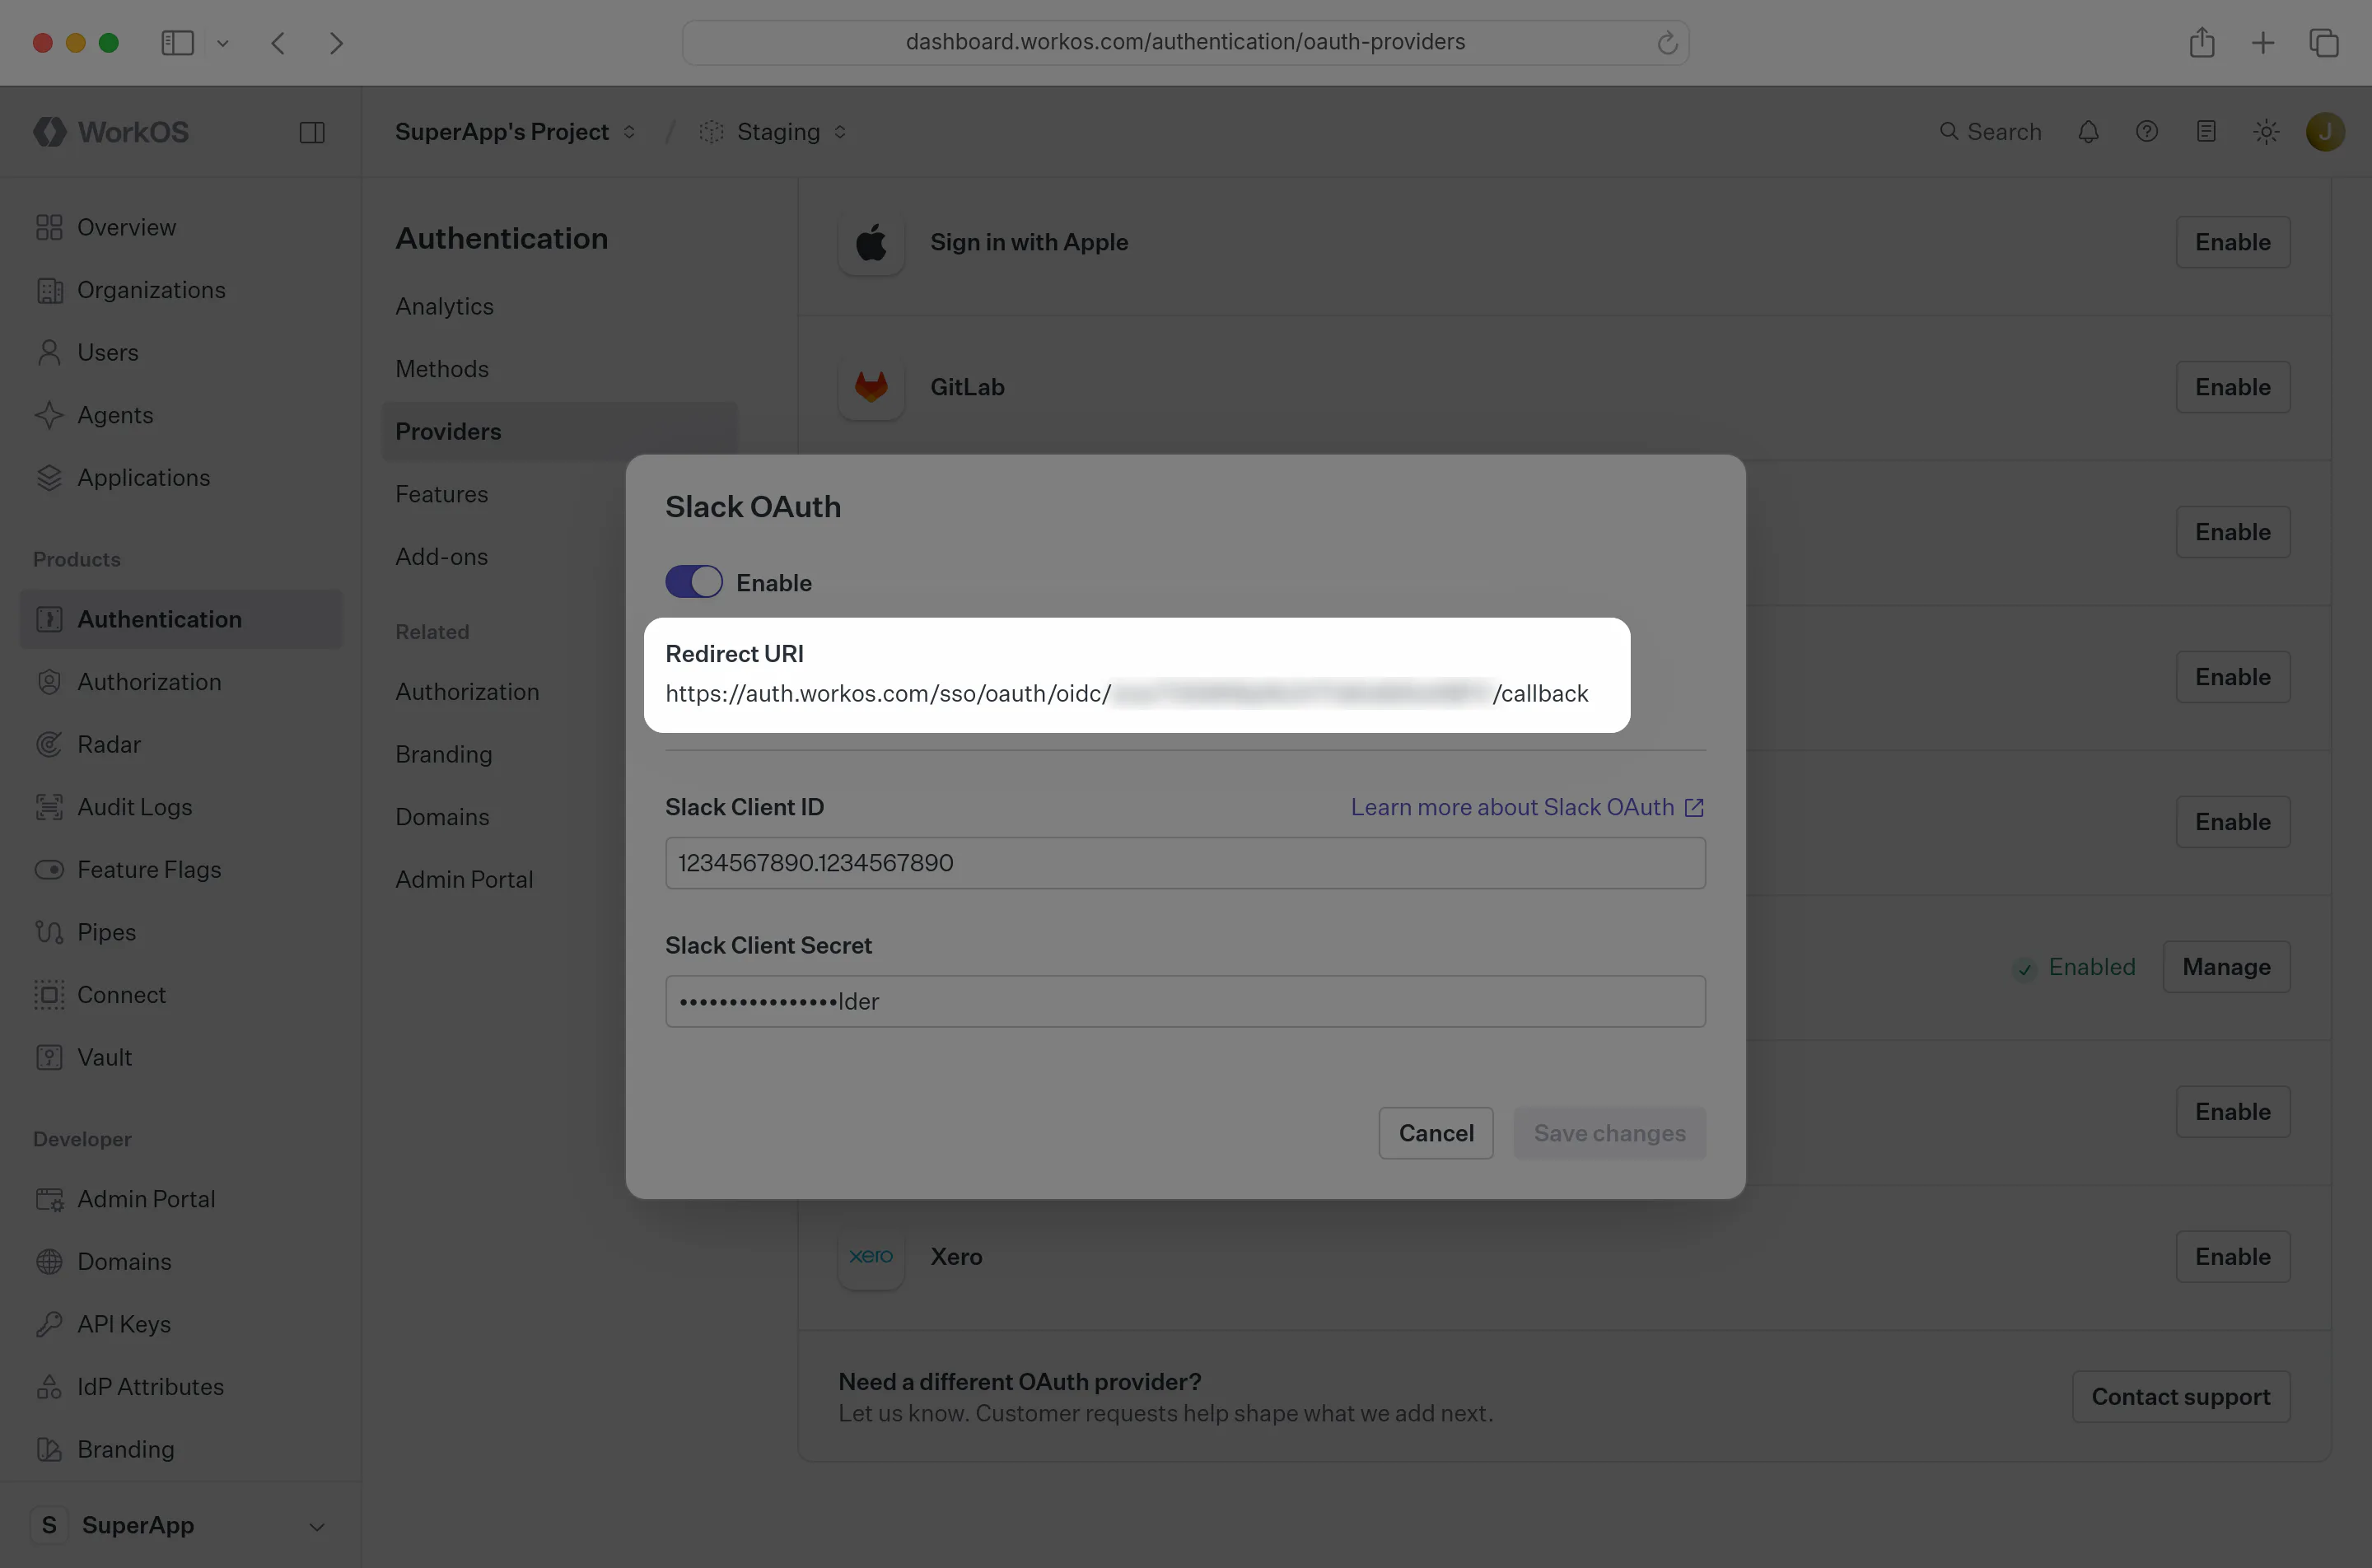
Task: Go forward in browser
Action: [336, 42]
